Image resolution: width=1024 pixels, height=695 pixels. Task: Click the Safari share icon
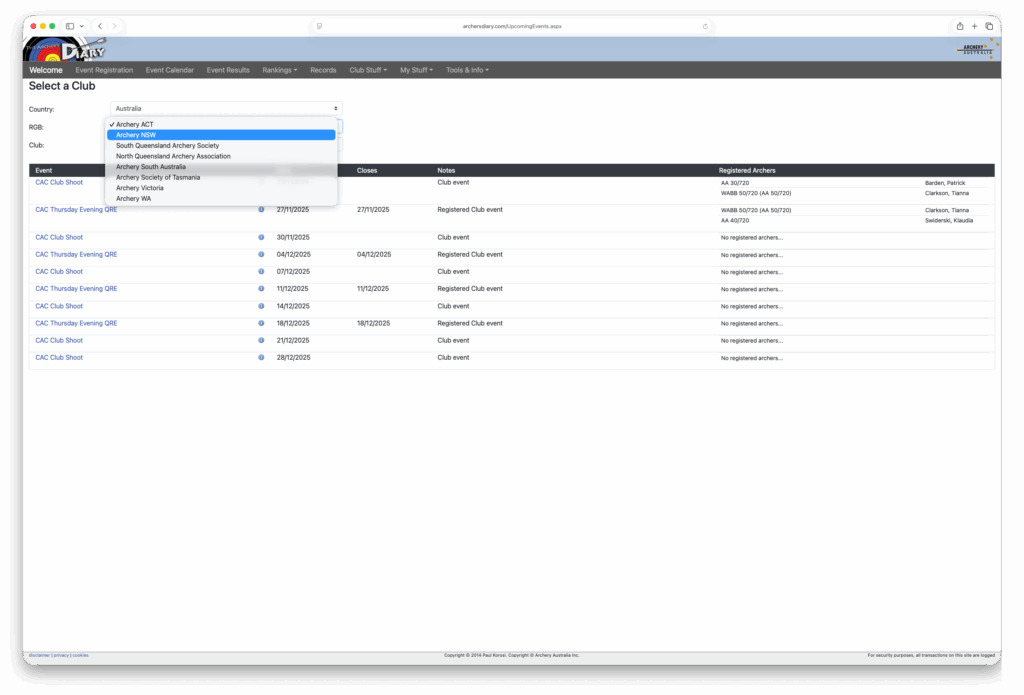pos(960,26)
